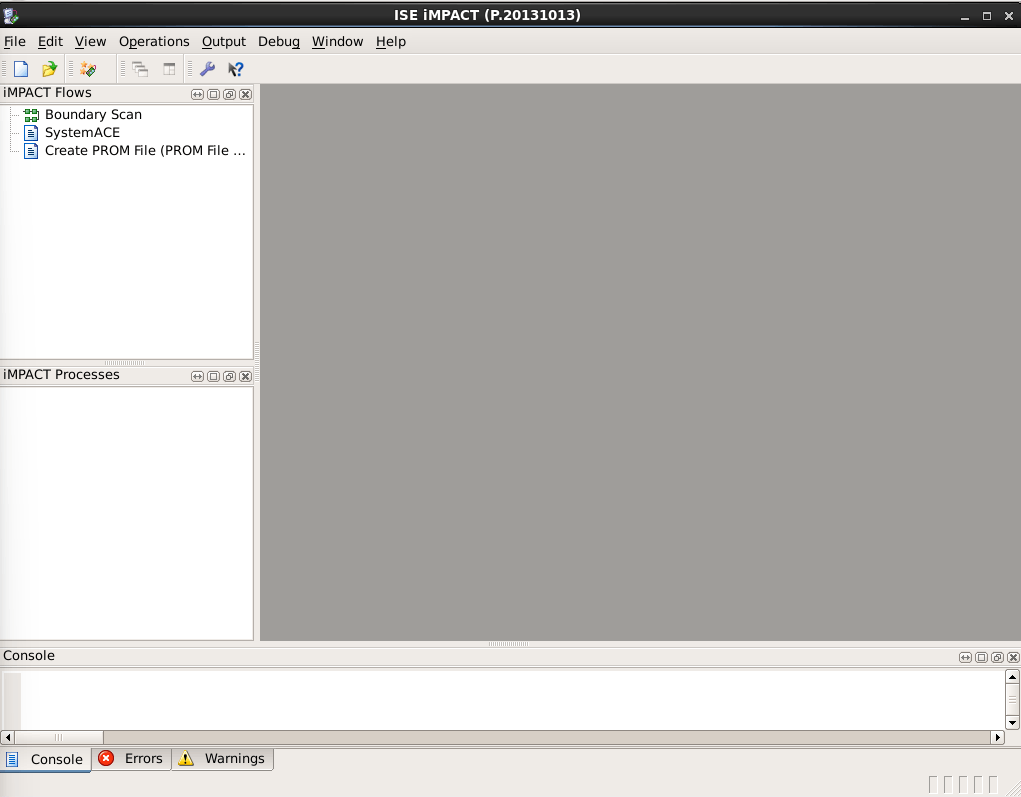
Task: Switch to the Warnings tab
Action: pos(223,759)
